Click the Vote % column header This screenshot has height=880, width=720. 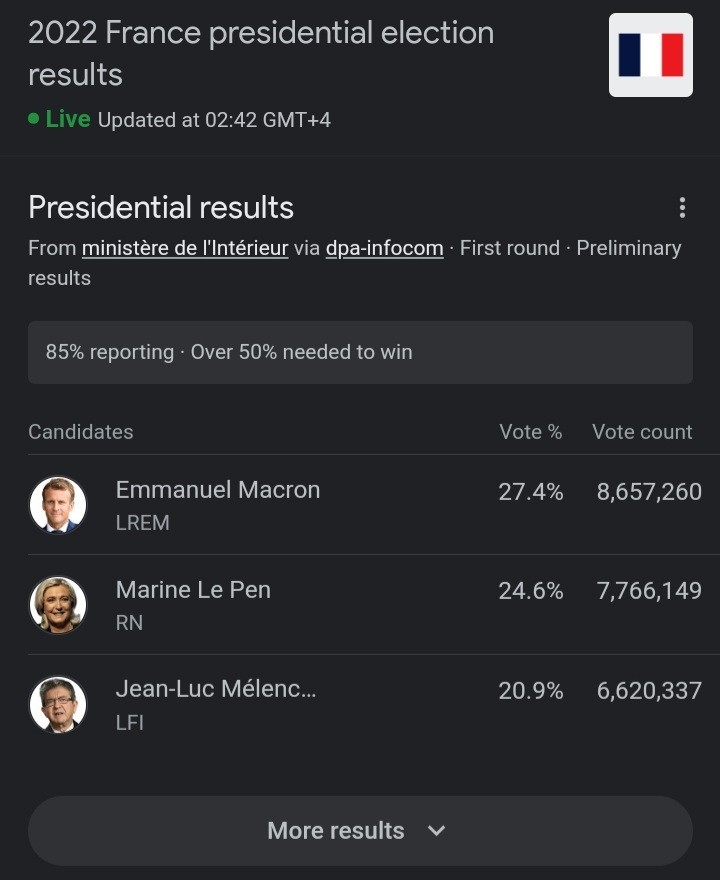531,432
